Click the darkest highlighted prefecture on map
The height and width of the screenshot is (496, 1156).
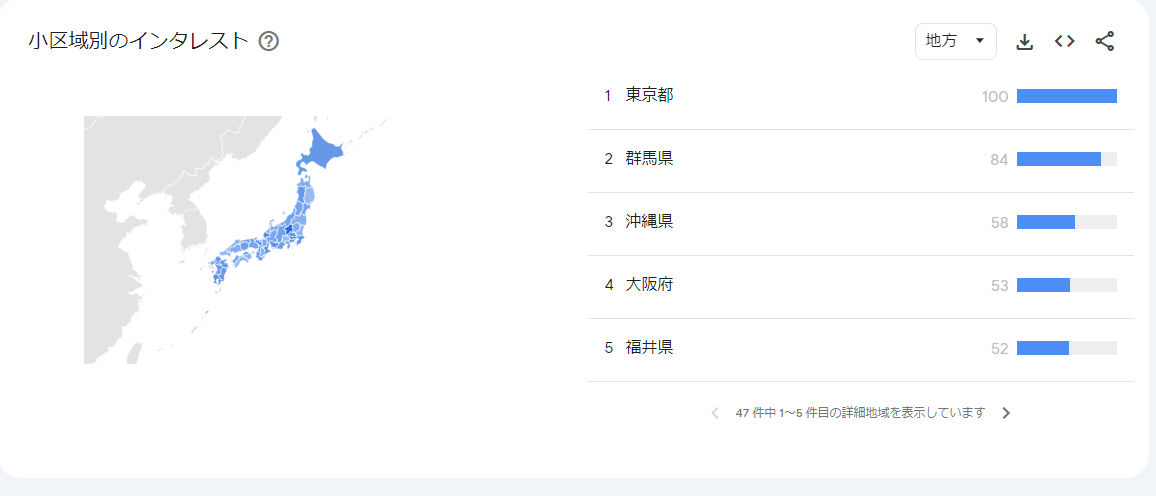tap(288, 230)
